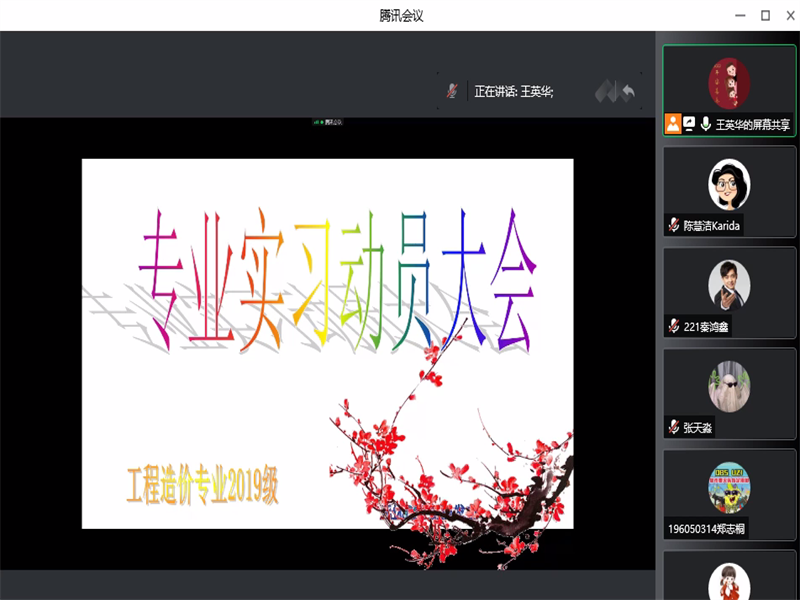Click the screen sharing monitor icon on 王英华's tile

pos(689,122)
